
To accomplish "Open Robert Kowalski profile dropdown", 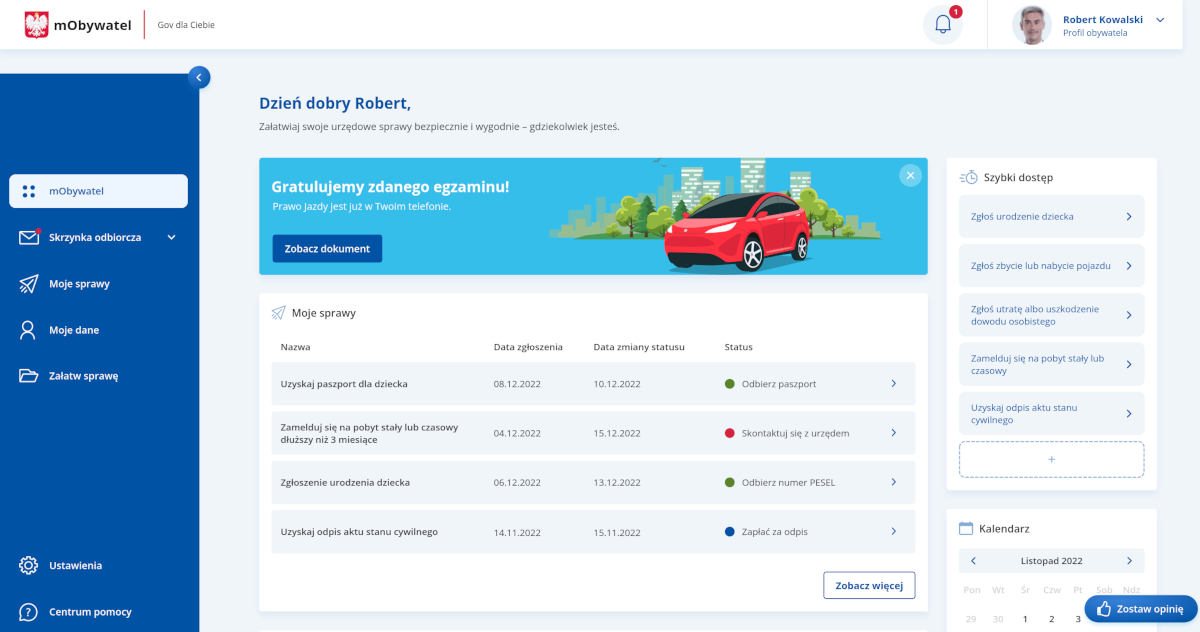I will click(x=1160, y=20).
